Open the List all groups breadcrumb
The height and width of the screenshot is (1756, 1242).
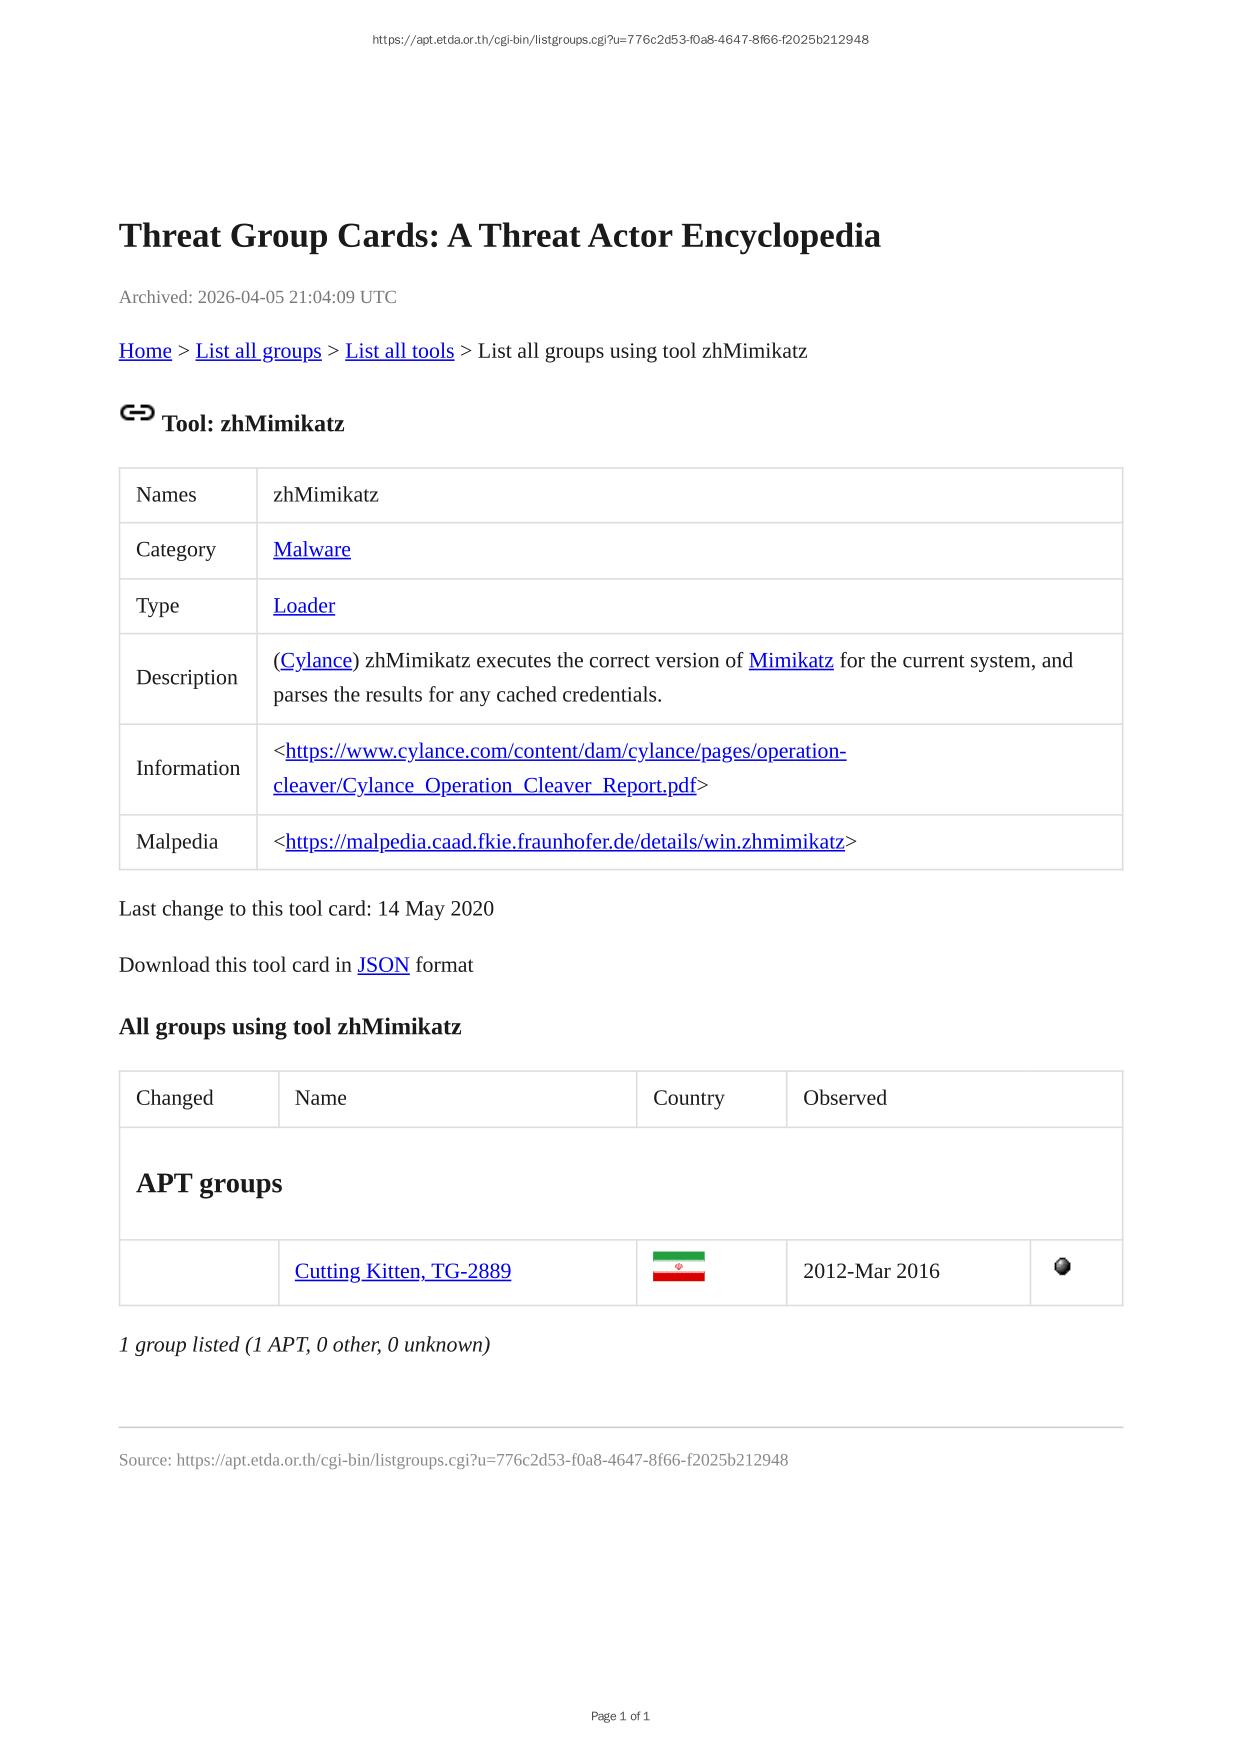pyautogui.click(x=258, y=351)
